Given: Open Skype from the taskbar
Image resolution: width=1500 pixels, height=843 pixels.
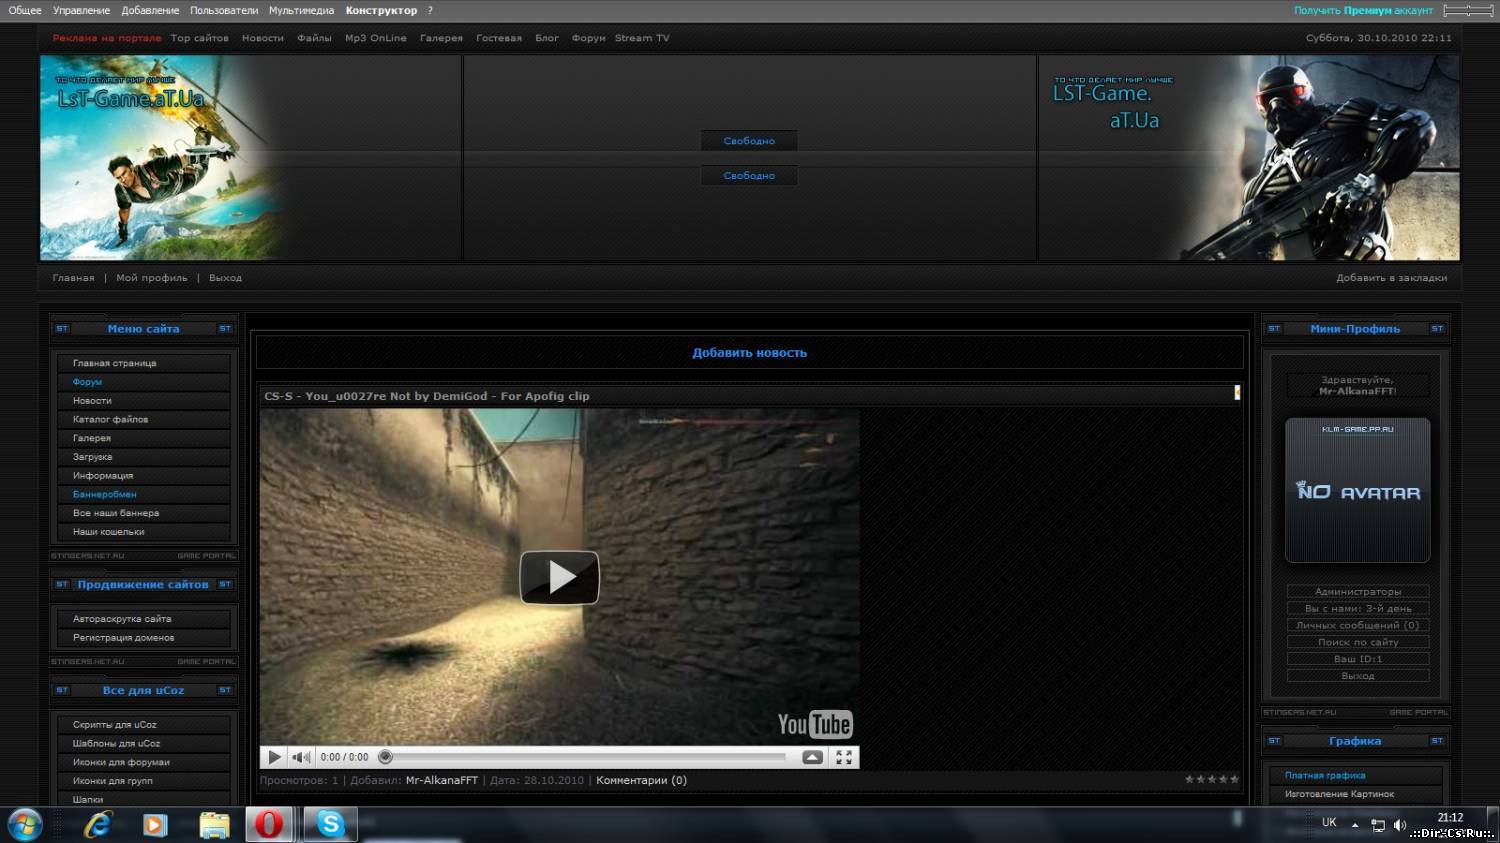Looking at the screenshot, I should pos(330,824).
